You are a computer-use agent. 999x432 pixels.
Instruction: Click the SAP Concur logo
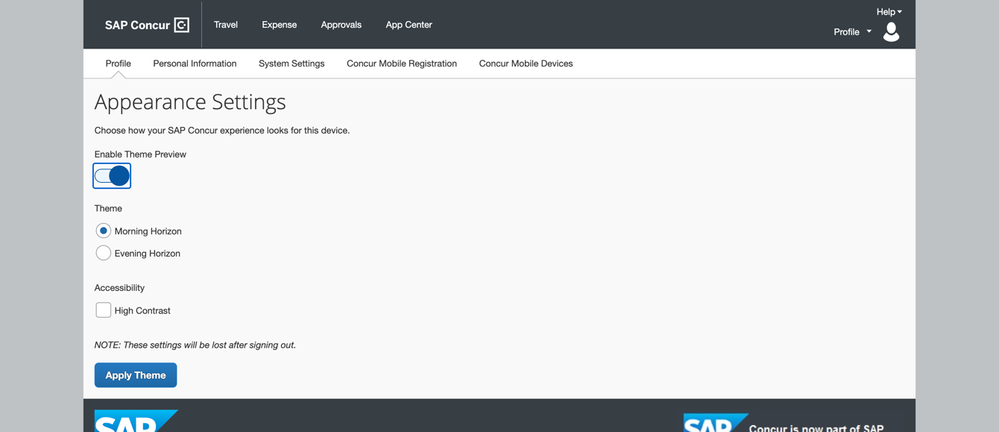147,25
